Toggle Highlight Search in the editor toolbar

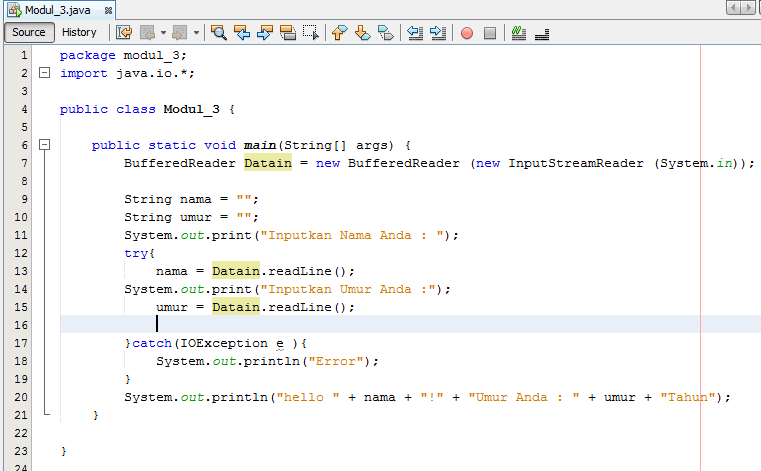point(288,33)
